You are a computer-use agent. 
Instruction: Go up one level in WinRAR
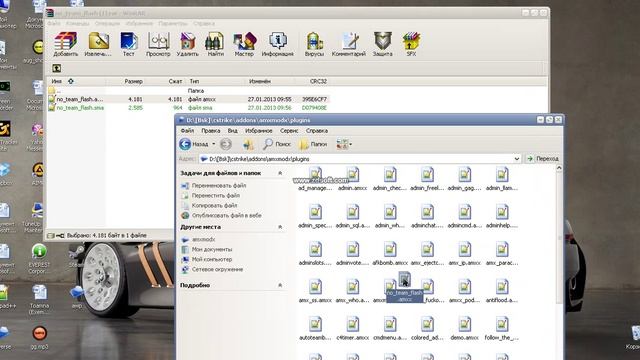(x=56, y=68)
